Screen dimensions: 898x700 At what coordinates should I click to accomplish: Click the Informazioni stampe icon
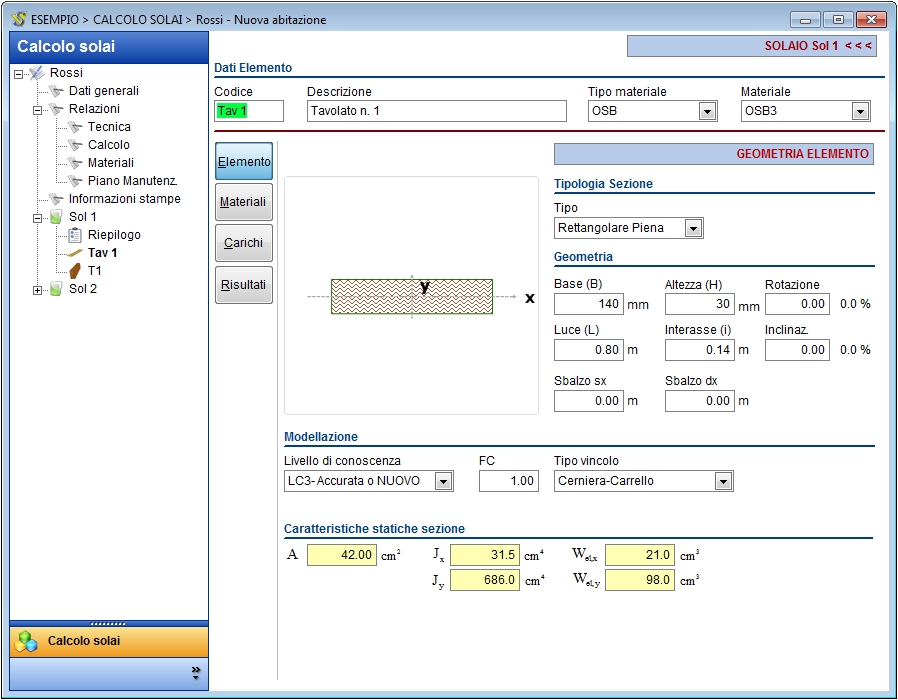click(x=56, y=199)
